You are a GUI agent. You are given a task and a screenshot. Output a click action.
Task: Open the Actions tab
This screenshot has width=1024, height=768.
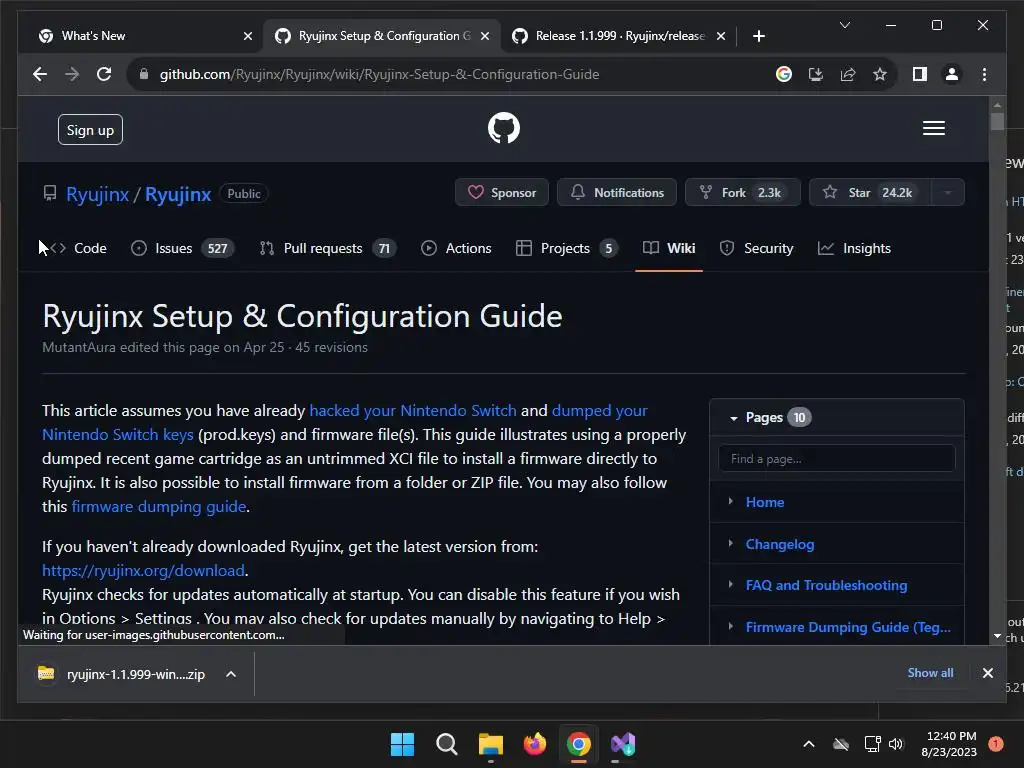click(x=456, y=248)
